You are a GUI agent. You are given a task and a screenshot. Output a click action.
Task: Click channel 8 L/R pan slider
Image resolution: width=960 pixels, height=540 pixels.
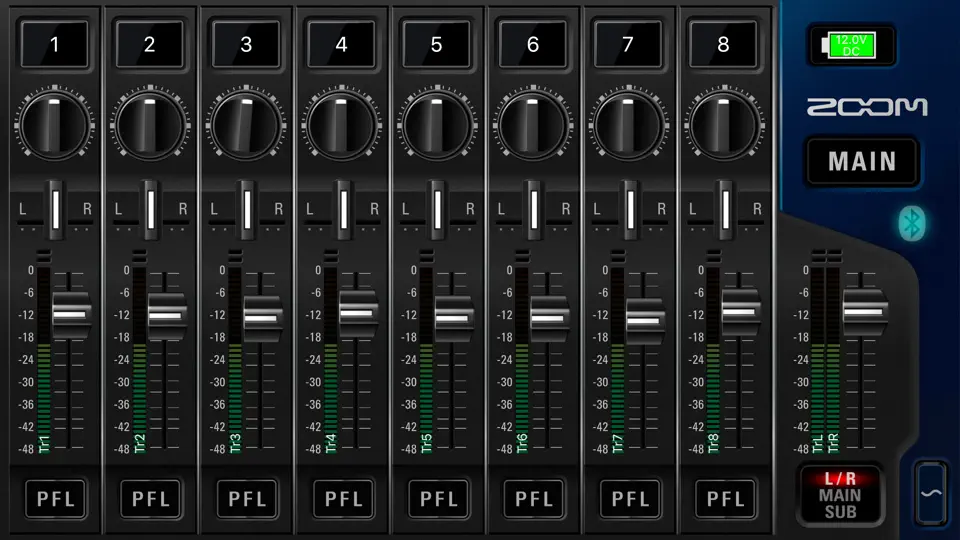(725, 210)
